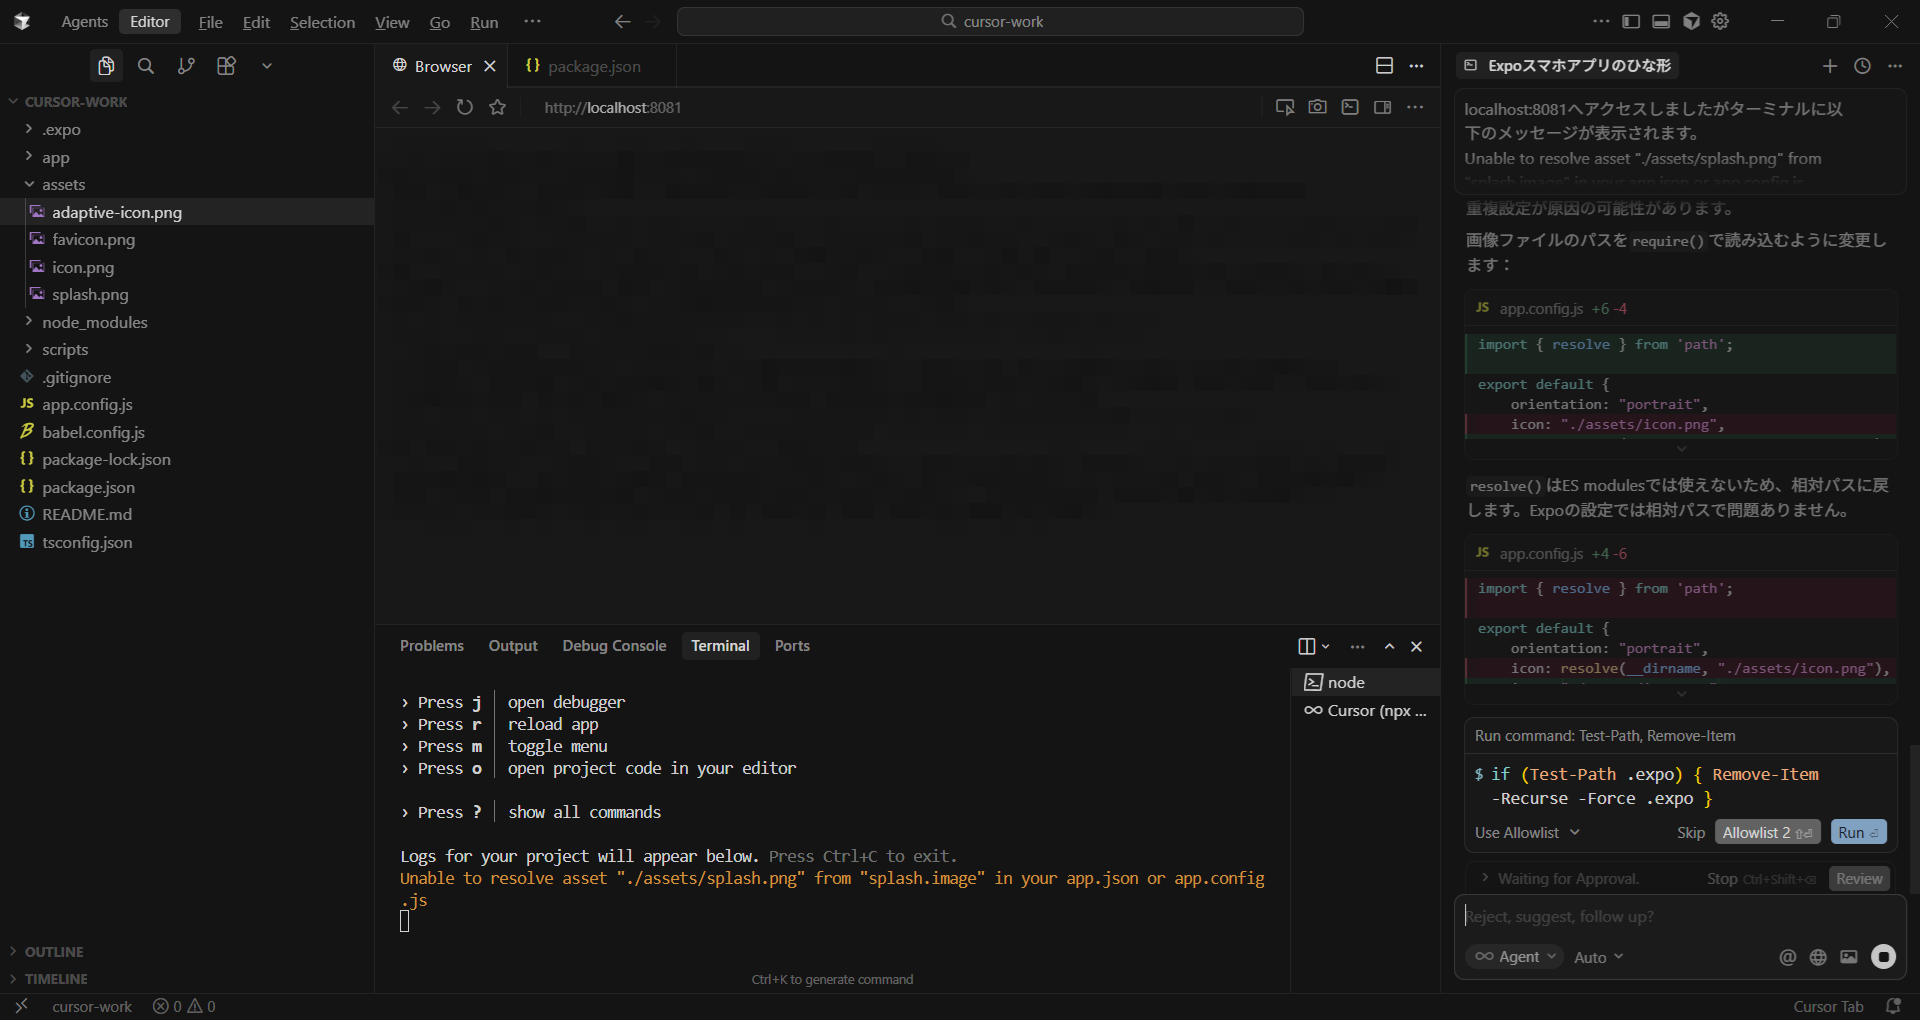
Task: Take a browser screenshot with camera icon
Action: 1317,107
